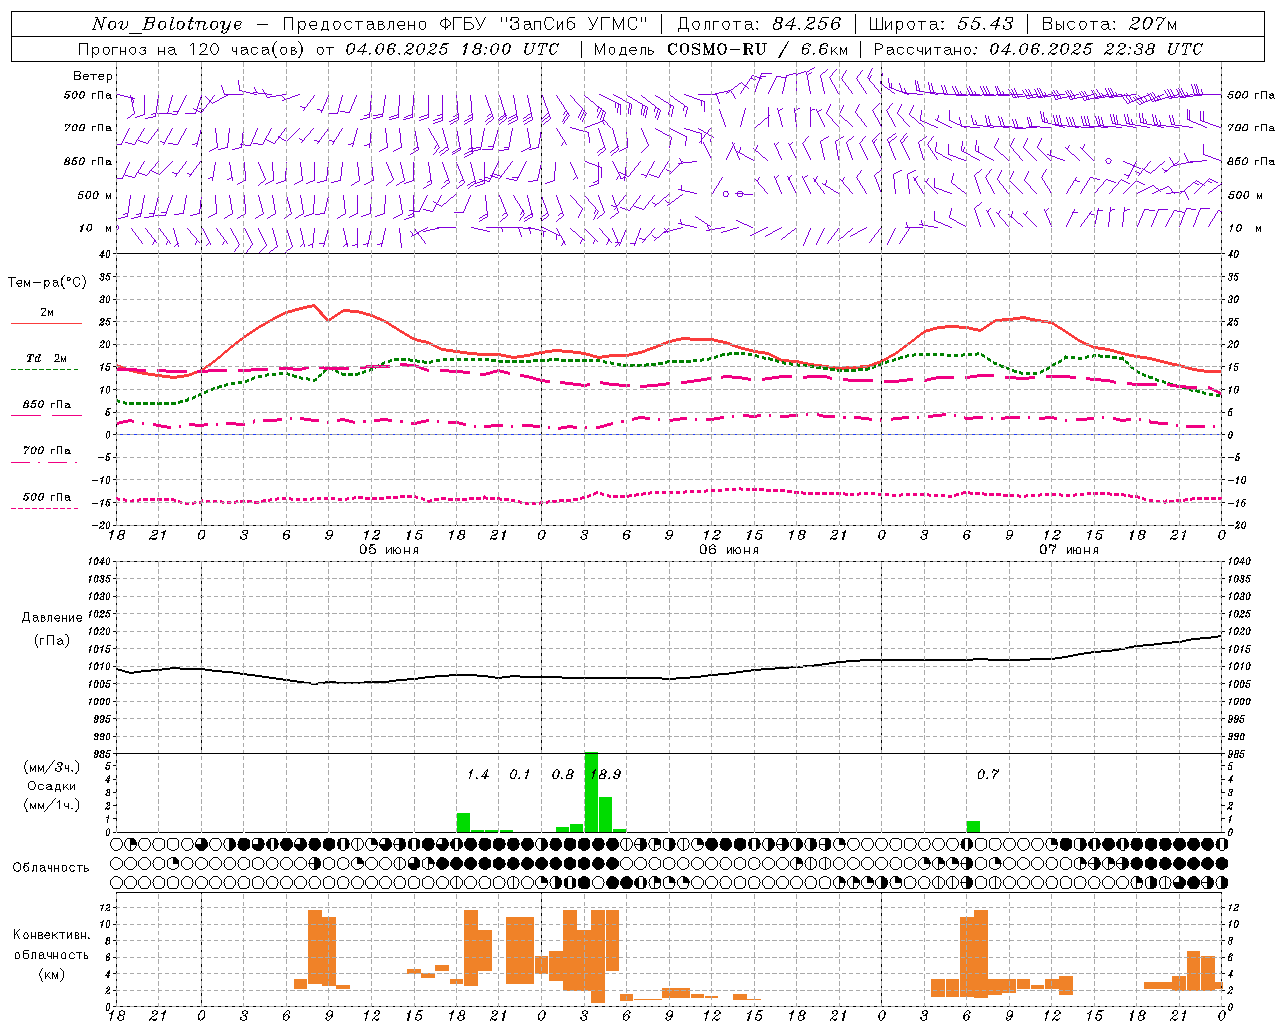Click the 850 гПа entry in temperature legend

click(x=47, y=405)
